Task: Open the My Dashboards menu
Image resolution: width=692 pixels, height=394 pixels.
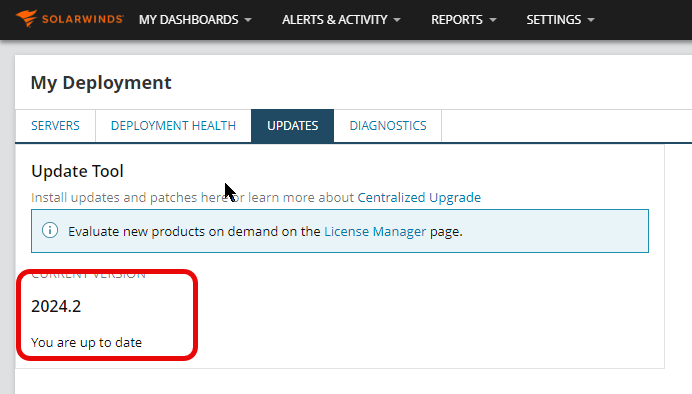Action: pyautogui.click(x=195, y=19)
